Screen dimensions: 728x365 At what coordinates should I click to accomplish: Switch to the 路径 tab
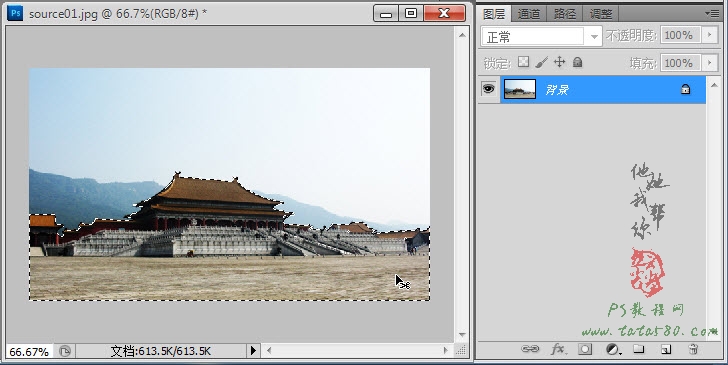coord(565,13)
